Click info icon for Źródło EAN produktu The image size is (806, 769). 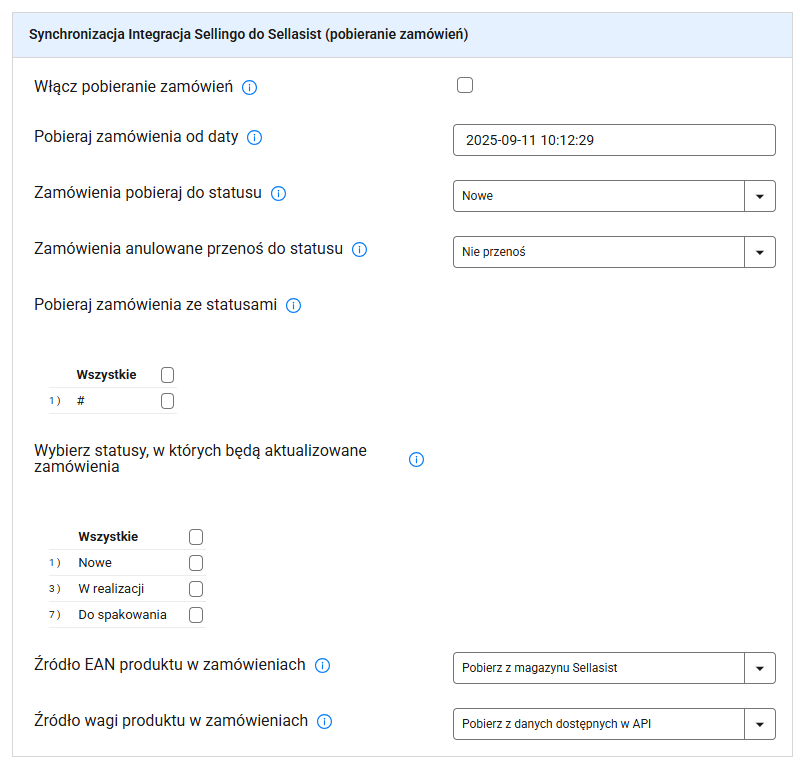[323, 666]
